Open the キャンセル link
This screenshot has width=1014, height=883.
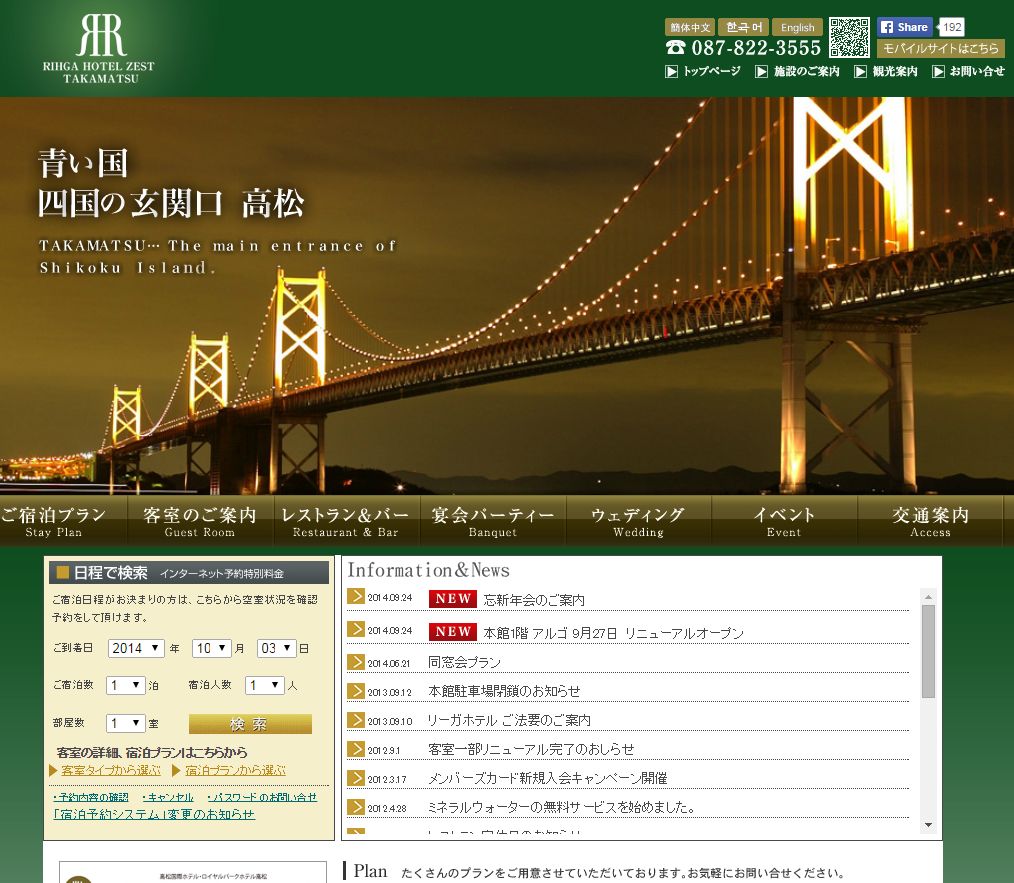[x=168, y=798]
